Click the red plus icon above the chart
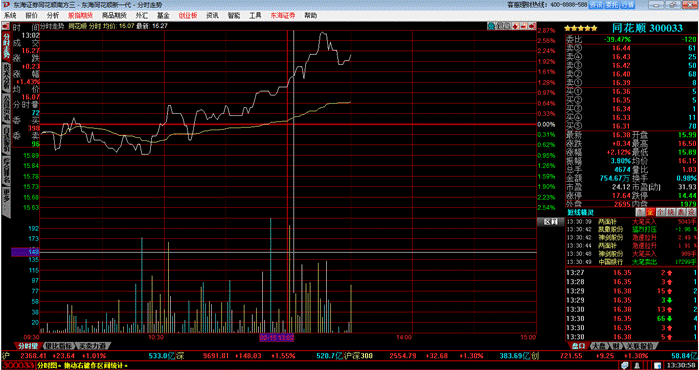 (x=516, y=26)
